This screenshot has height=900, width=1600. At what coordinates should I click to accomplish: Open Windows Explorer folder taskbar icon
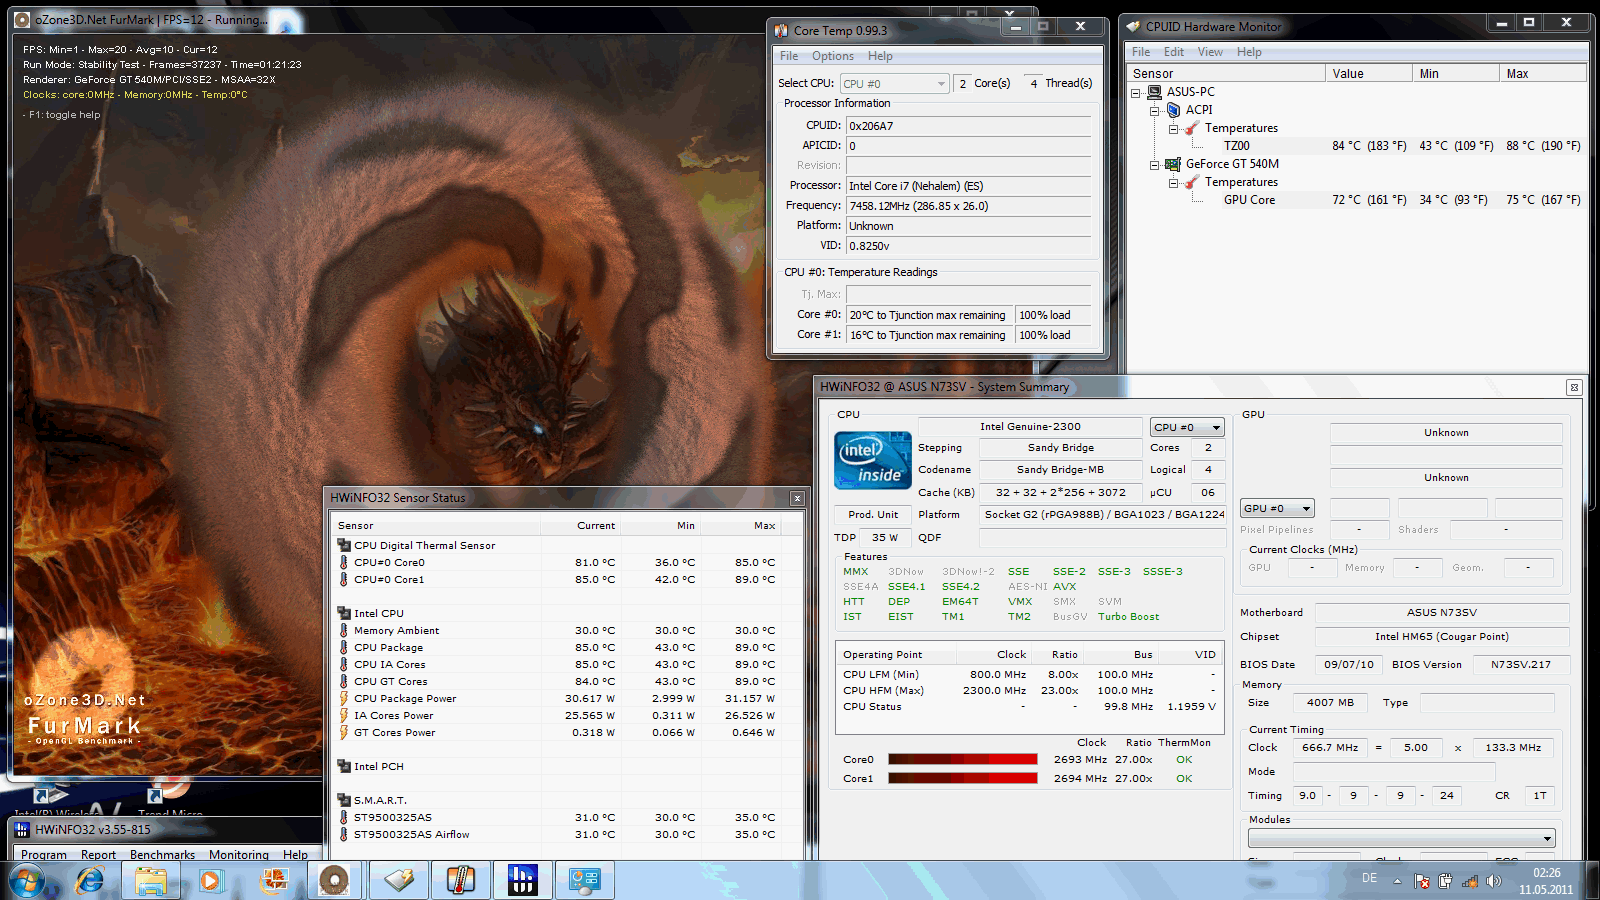pyautogui.click(x=151, y=881)
